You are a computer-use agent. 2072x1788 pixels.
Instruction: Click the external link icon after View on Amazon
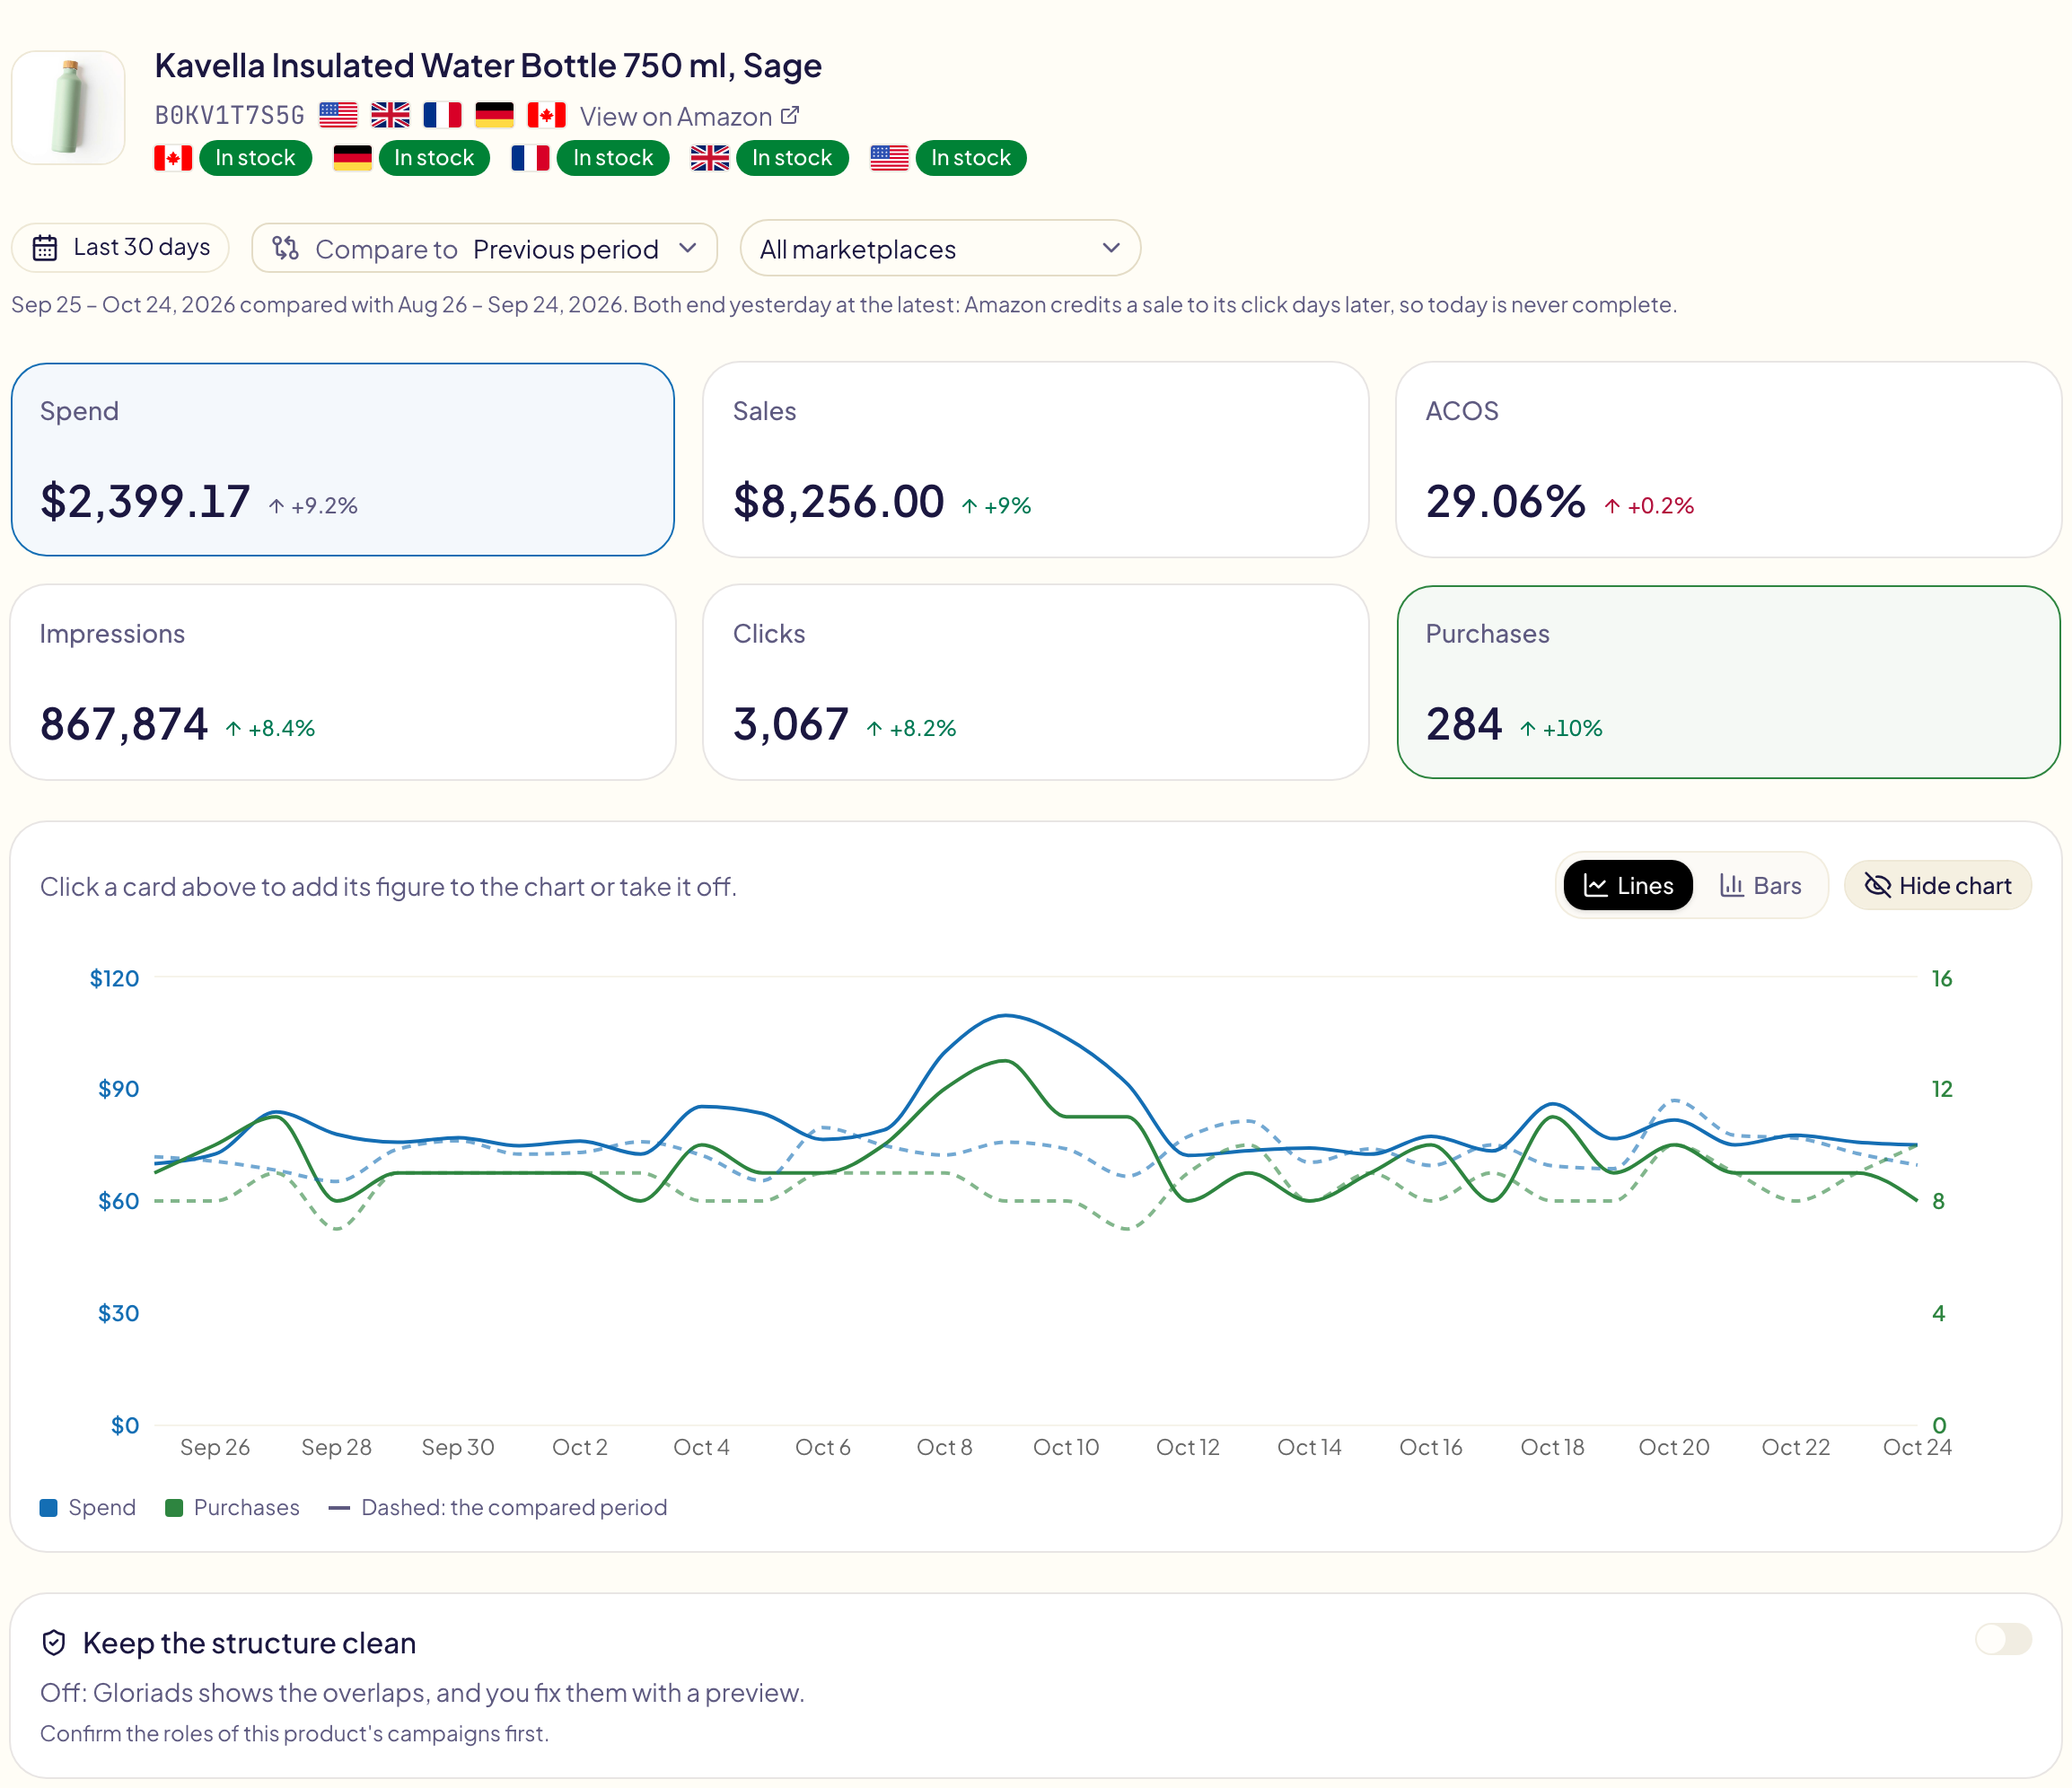(x=790, y=115)
